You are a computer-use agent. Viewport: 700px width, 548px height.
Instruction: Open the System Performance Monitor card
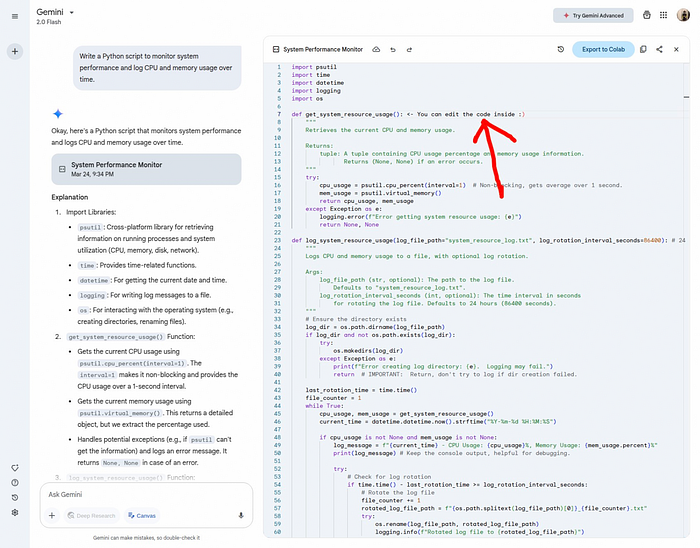pyautogui.click(x=146, y=169)
